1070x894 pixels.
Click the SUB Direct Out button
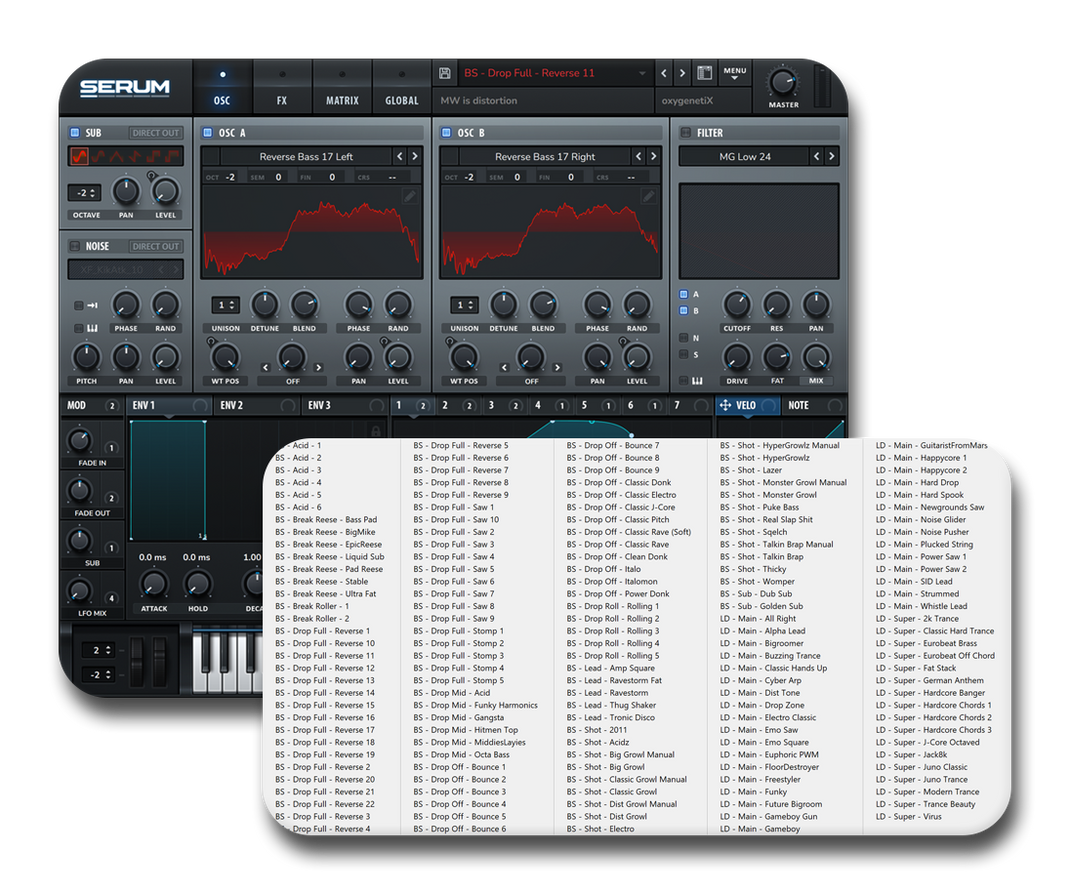155,133
